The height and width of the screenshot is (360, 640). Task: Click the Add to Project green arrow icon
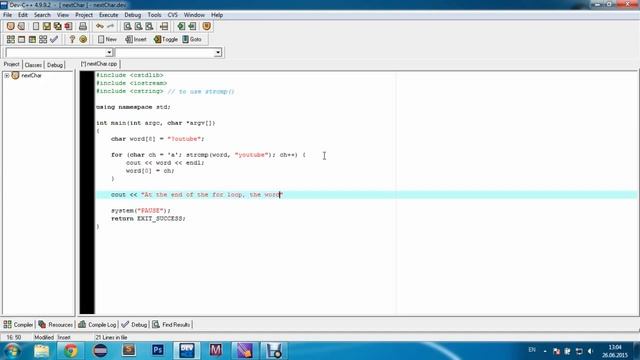(181, 26)
